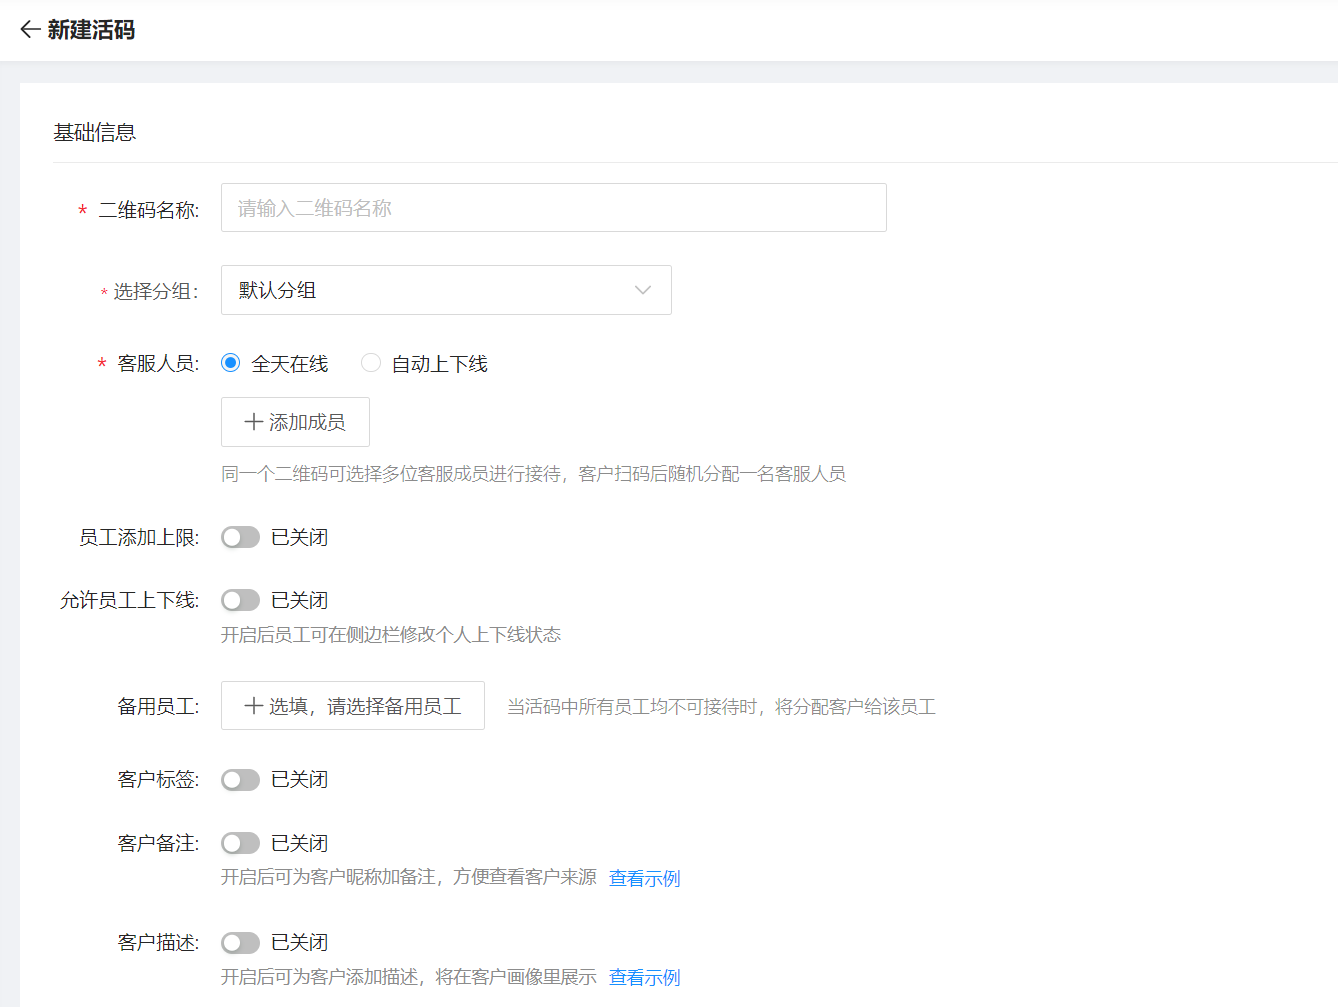Click the hint 开启后可为客户添加描述
Screen dimensions: 1338x1007
(409, 976)
